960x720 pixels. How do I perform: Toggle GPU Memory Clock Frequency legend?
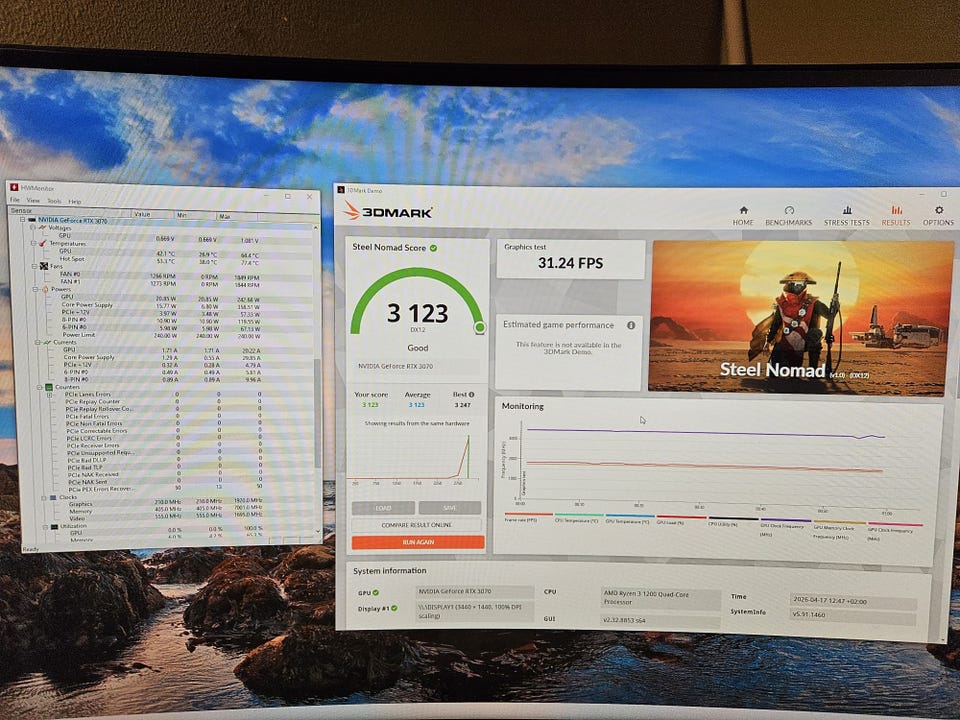pos(839,528)
